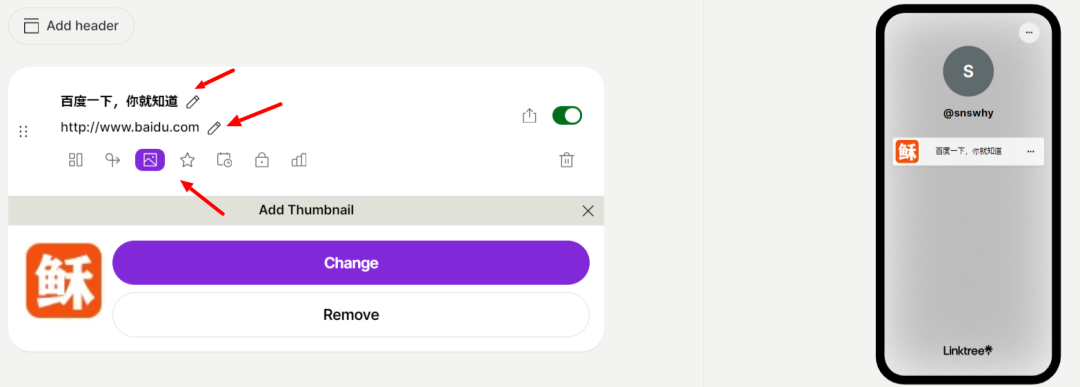Open the link layout icon
The image size is (1080, 387).
point(76,160)
